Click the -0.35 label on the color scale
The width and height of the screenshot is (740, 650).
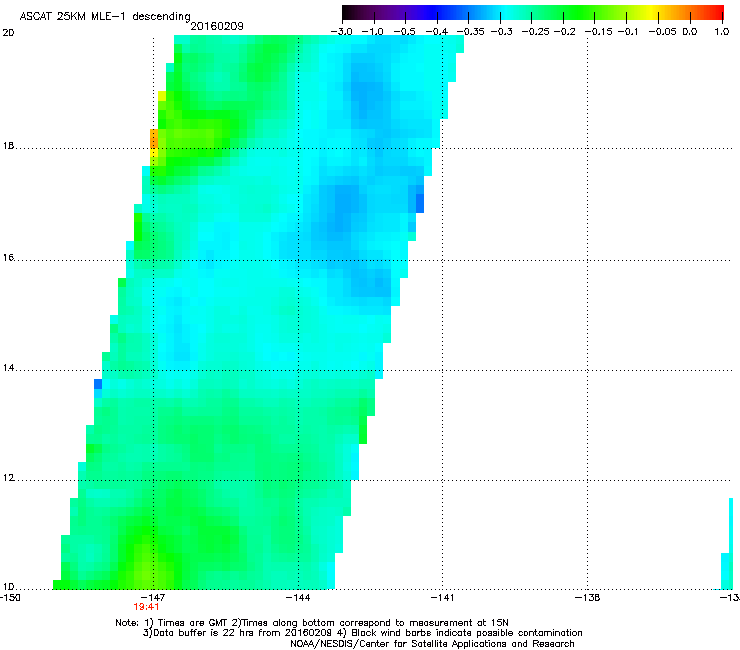point(471,32)
